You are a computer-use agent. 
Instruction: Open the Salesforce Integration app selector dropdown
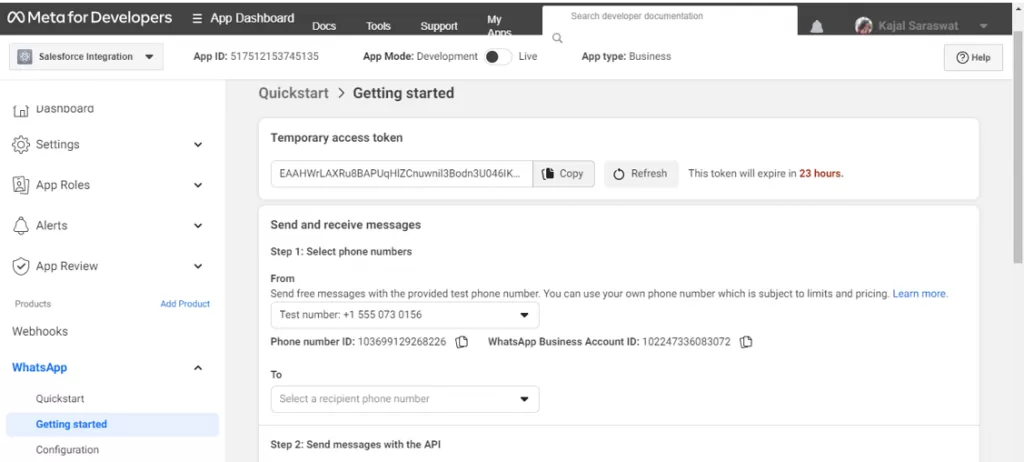click(86, 57)
